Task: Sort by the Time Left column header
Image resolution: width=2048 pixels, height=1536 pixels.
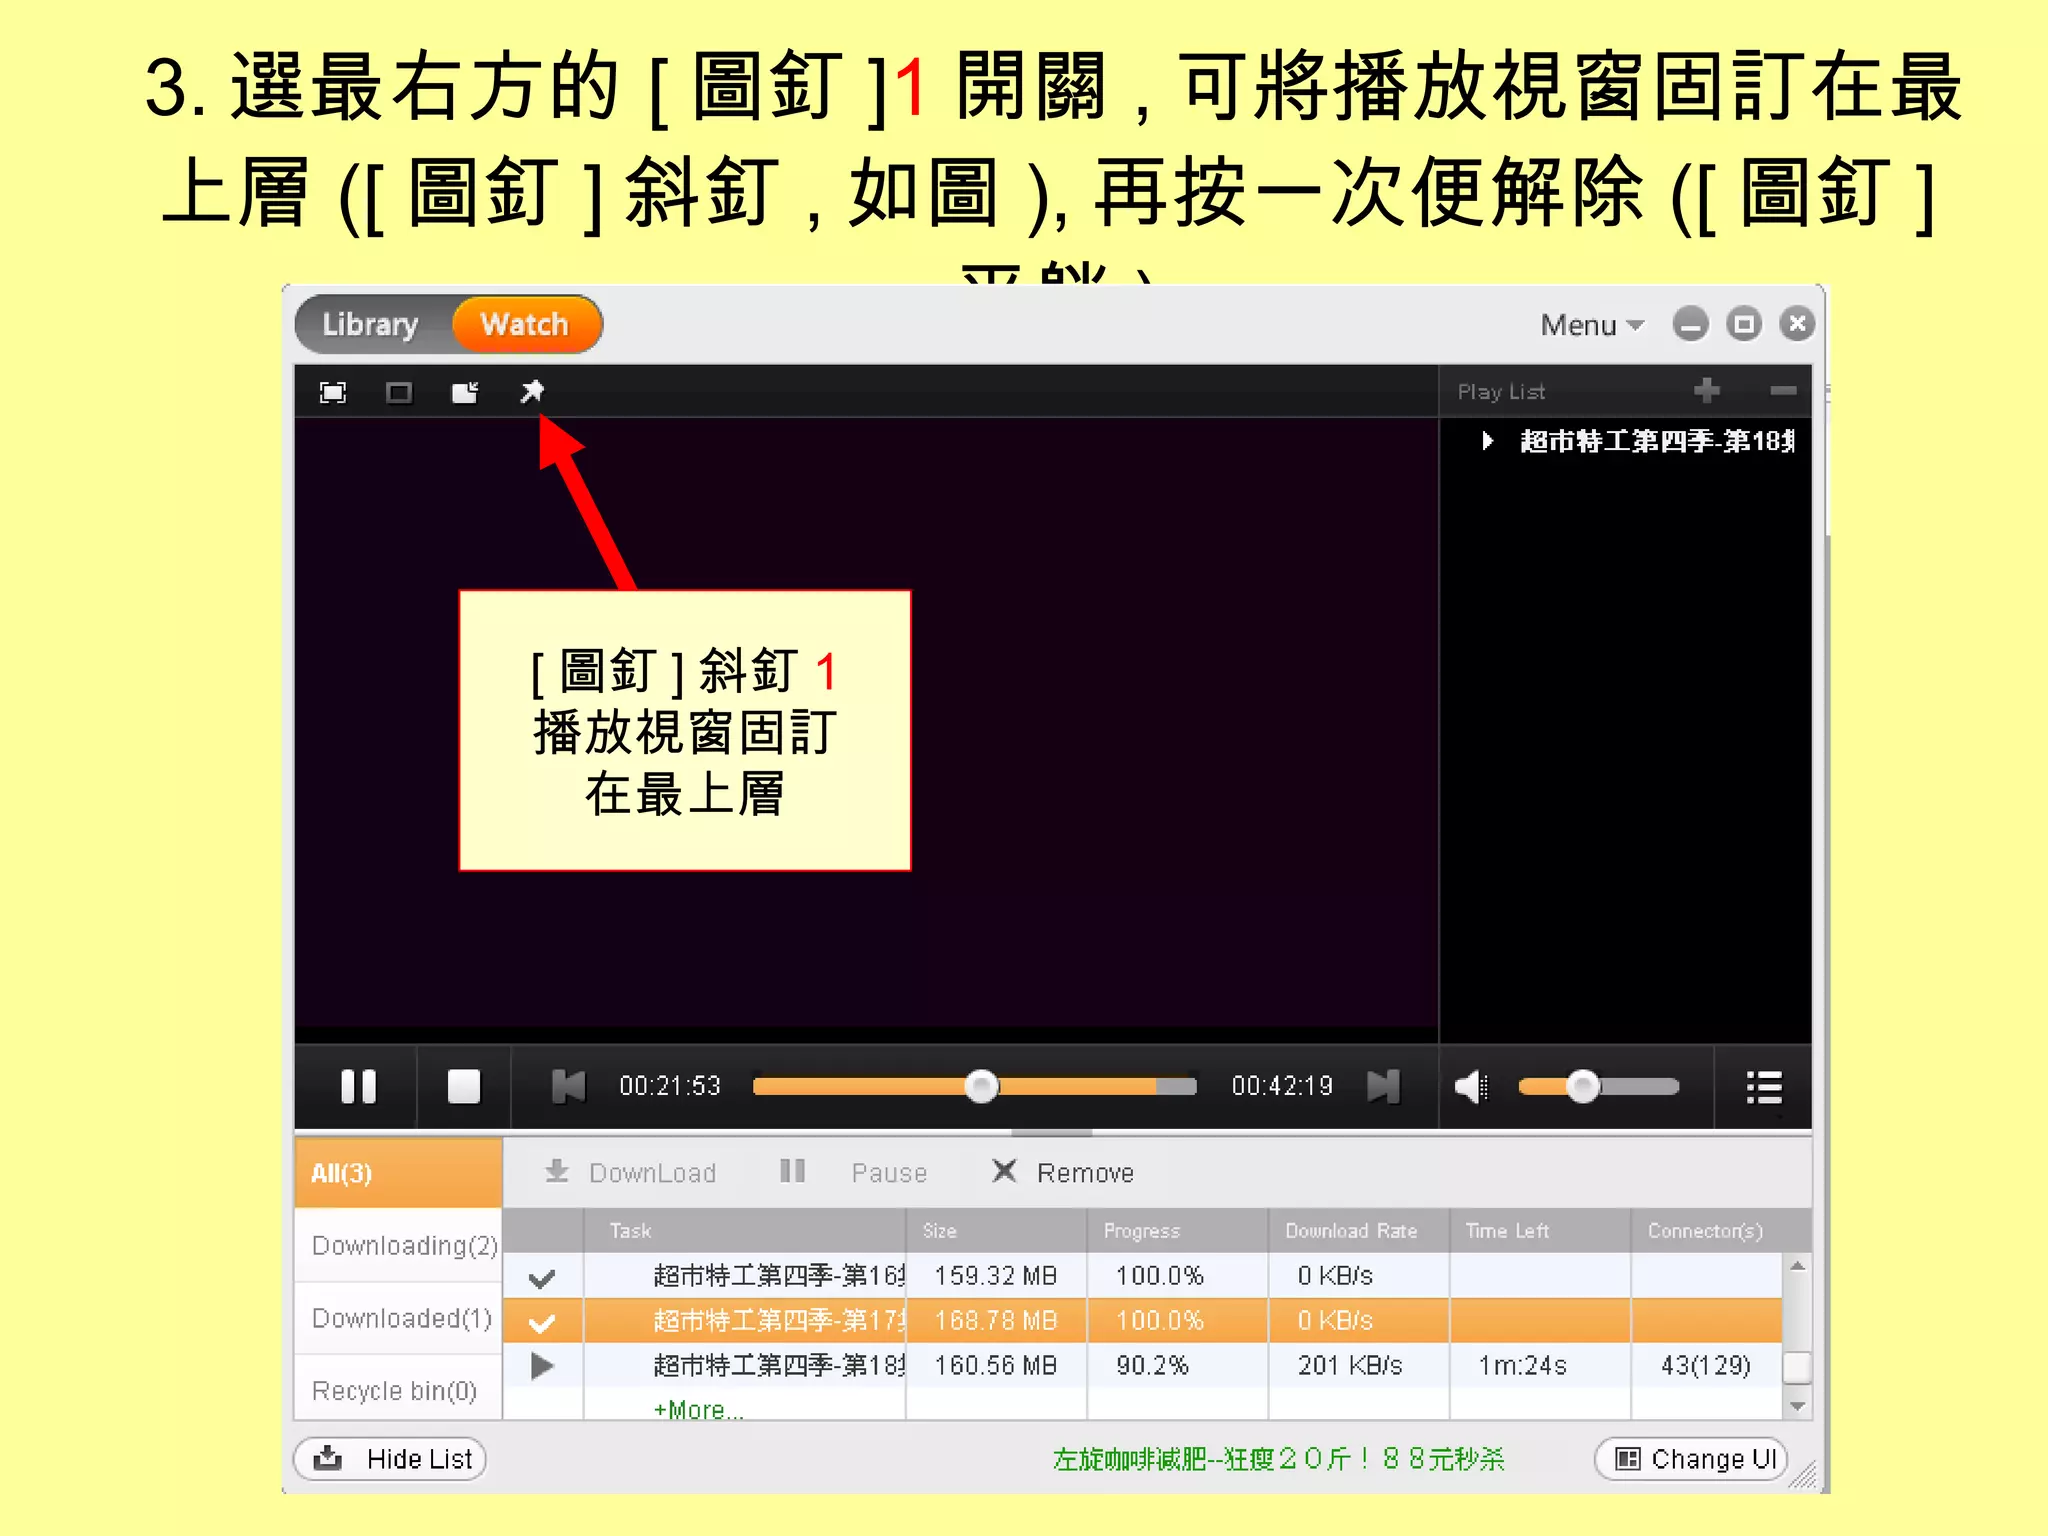Action: pos(1540,1231)
